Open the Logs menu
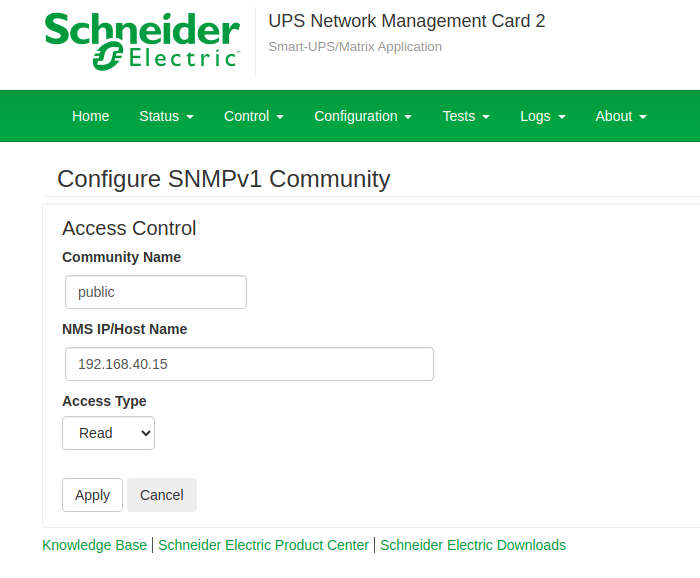The height and width of the screenshot is (578, 700). click(543, 116)
